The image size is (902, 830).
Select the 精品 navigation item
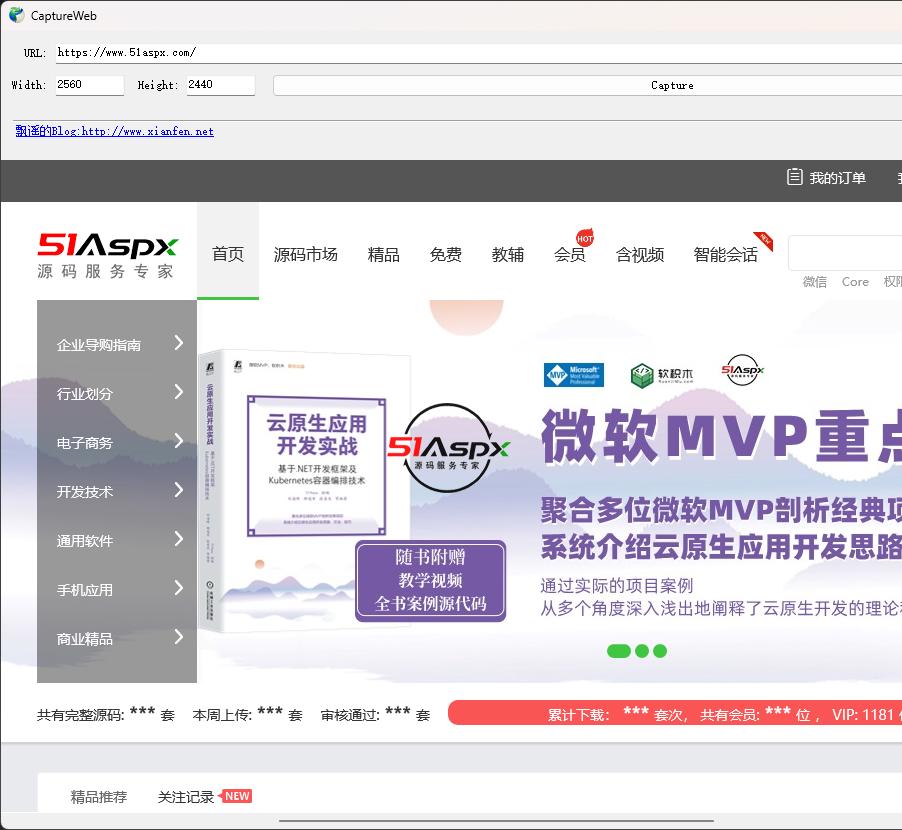[384, 254]
